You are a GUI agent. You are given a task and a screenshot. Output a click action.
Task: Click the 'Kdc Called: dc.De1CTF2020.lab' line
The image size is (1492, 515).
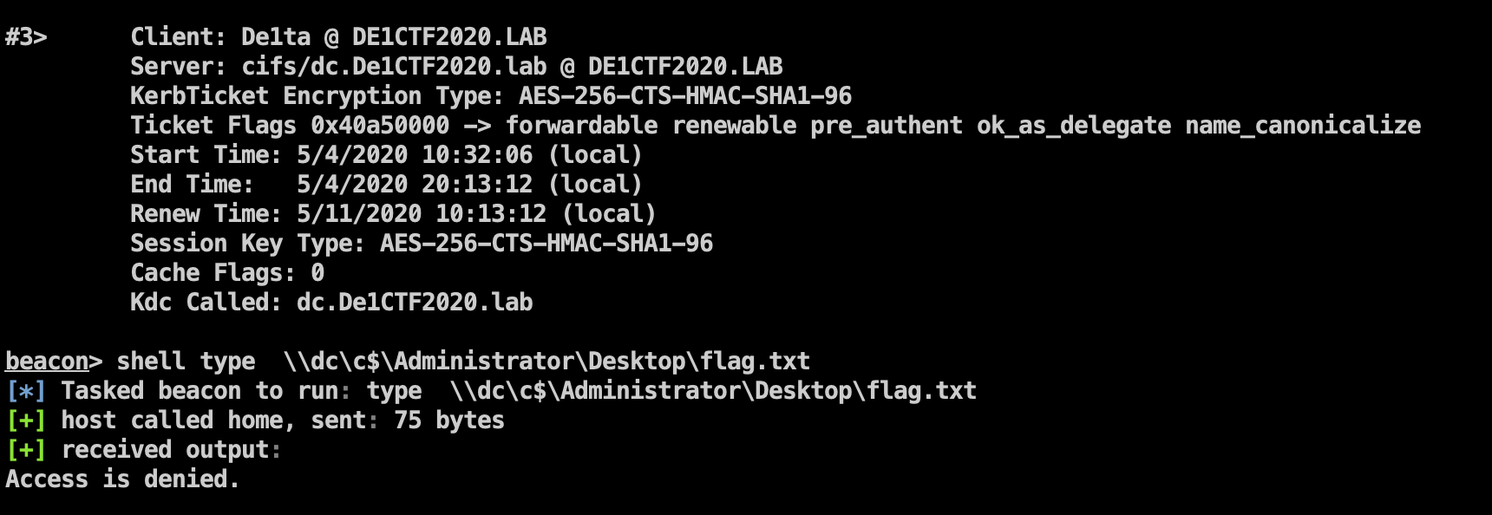tap(331, 302)
